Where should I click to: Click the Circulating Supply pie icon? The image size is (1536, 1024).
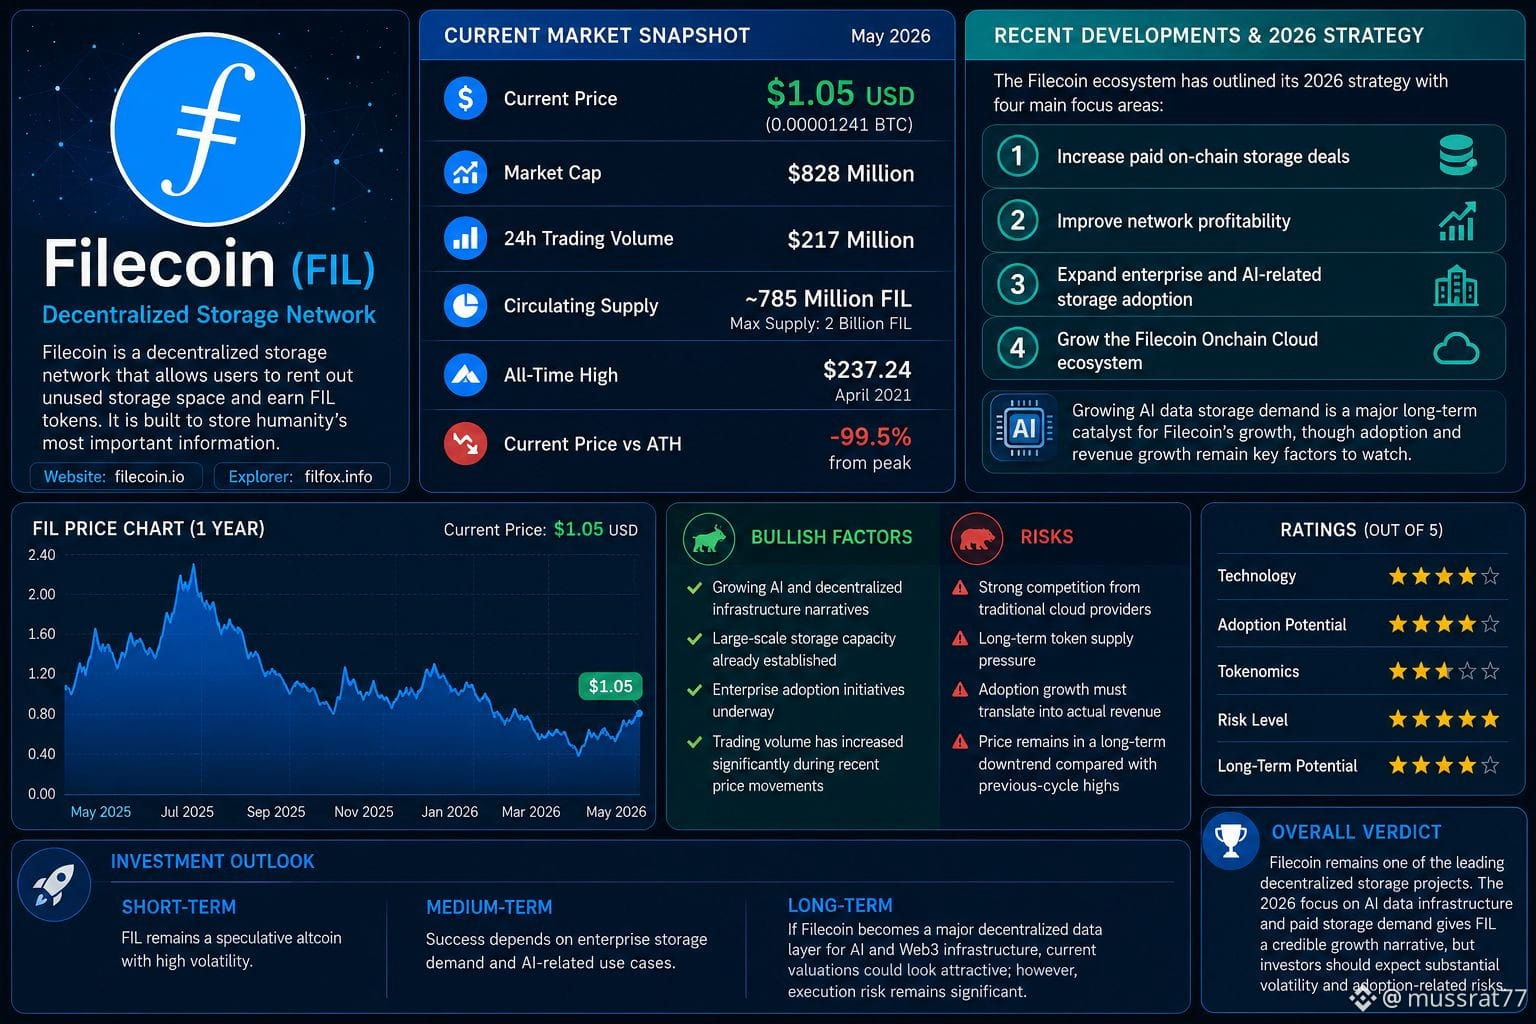[465, 305]
